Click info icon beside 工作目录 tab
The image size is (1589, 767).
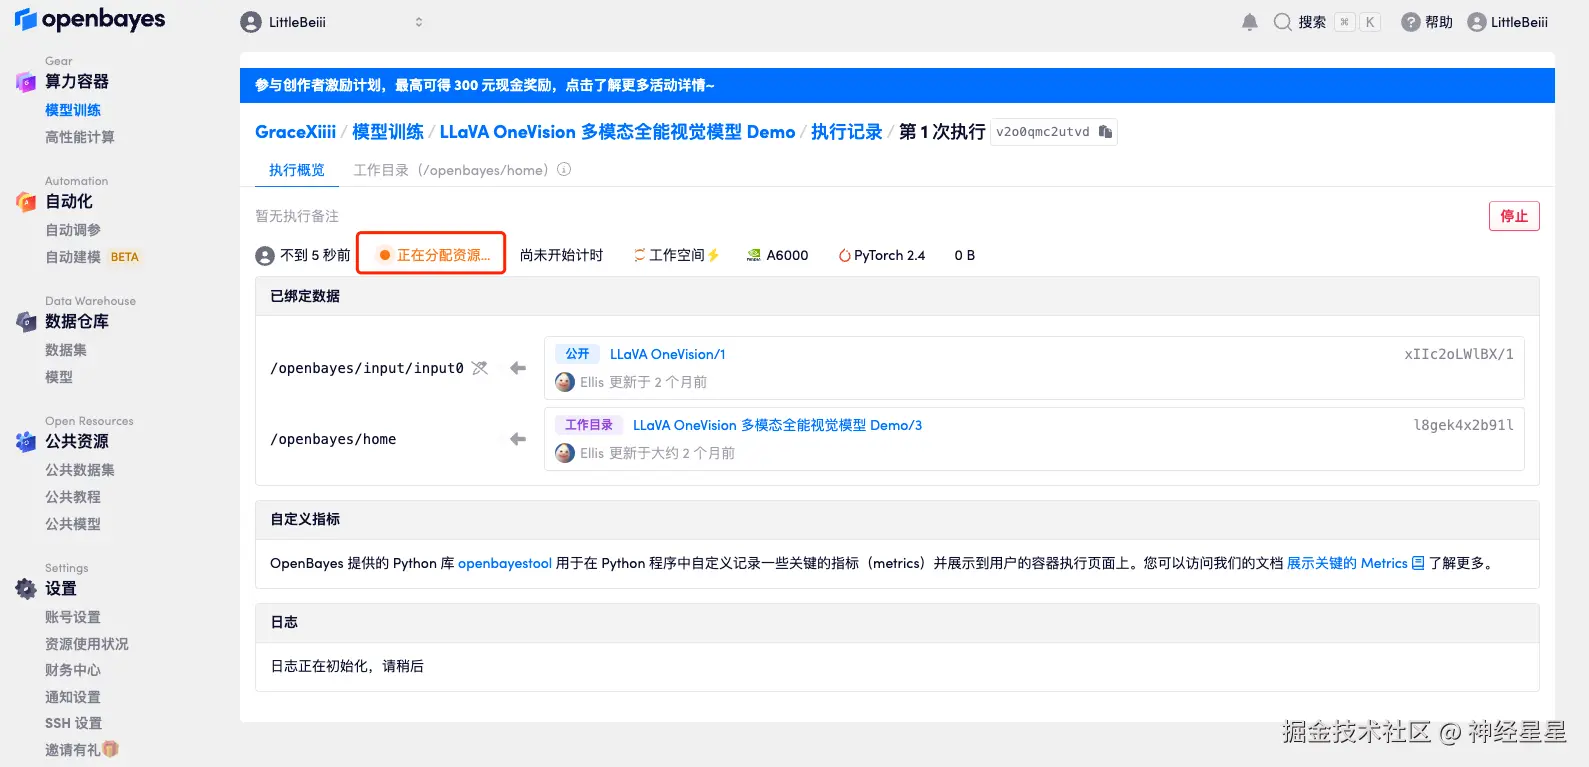[564, 170]
